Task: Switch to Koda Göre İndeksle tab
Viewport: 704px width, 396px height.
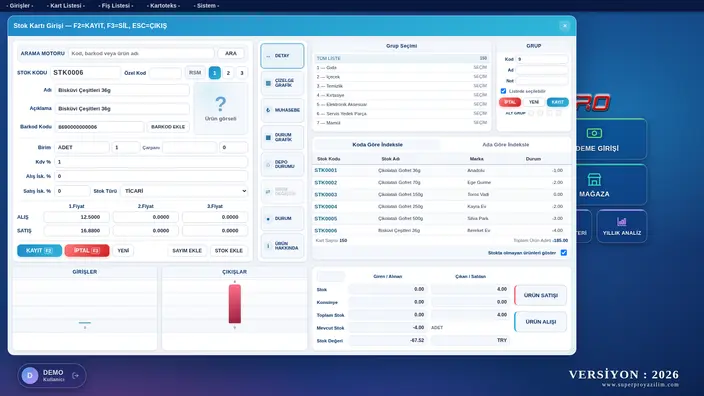Action: tap(377, 145)
